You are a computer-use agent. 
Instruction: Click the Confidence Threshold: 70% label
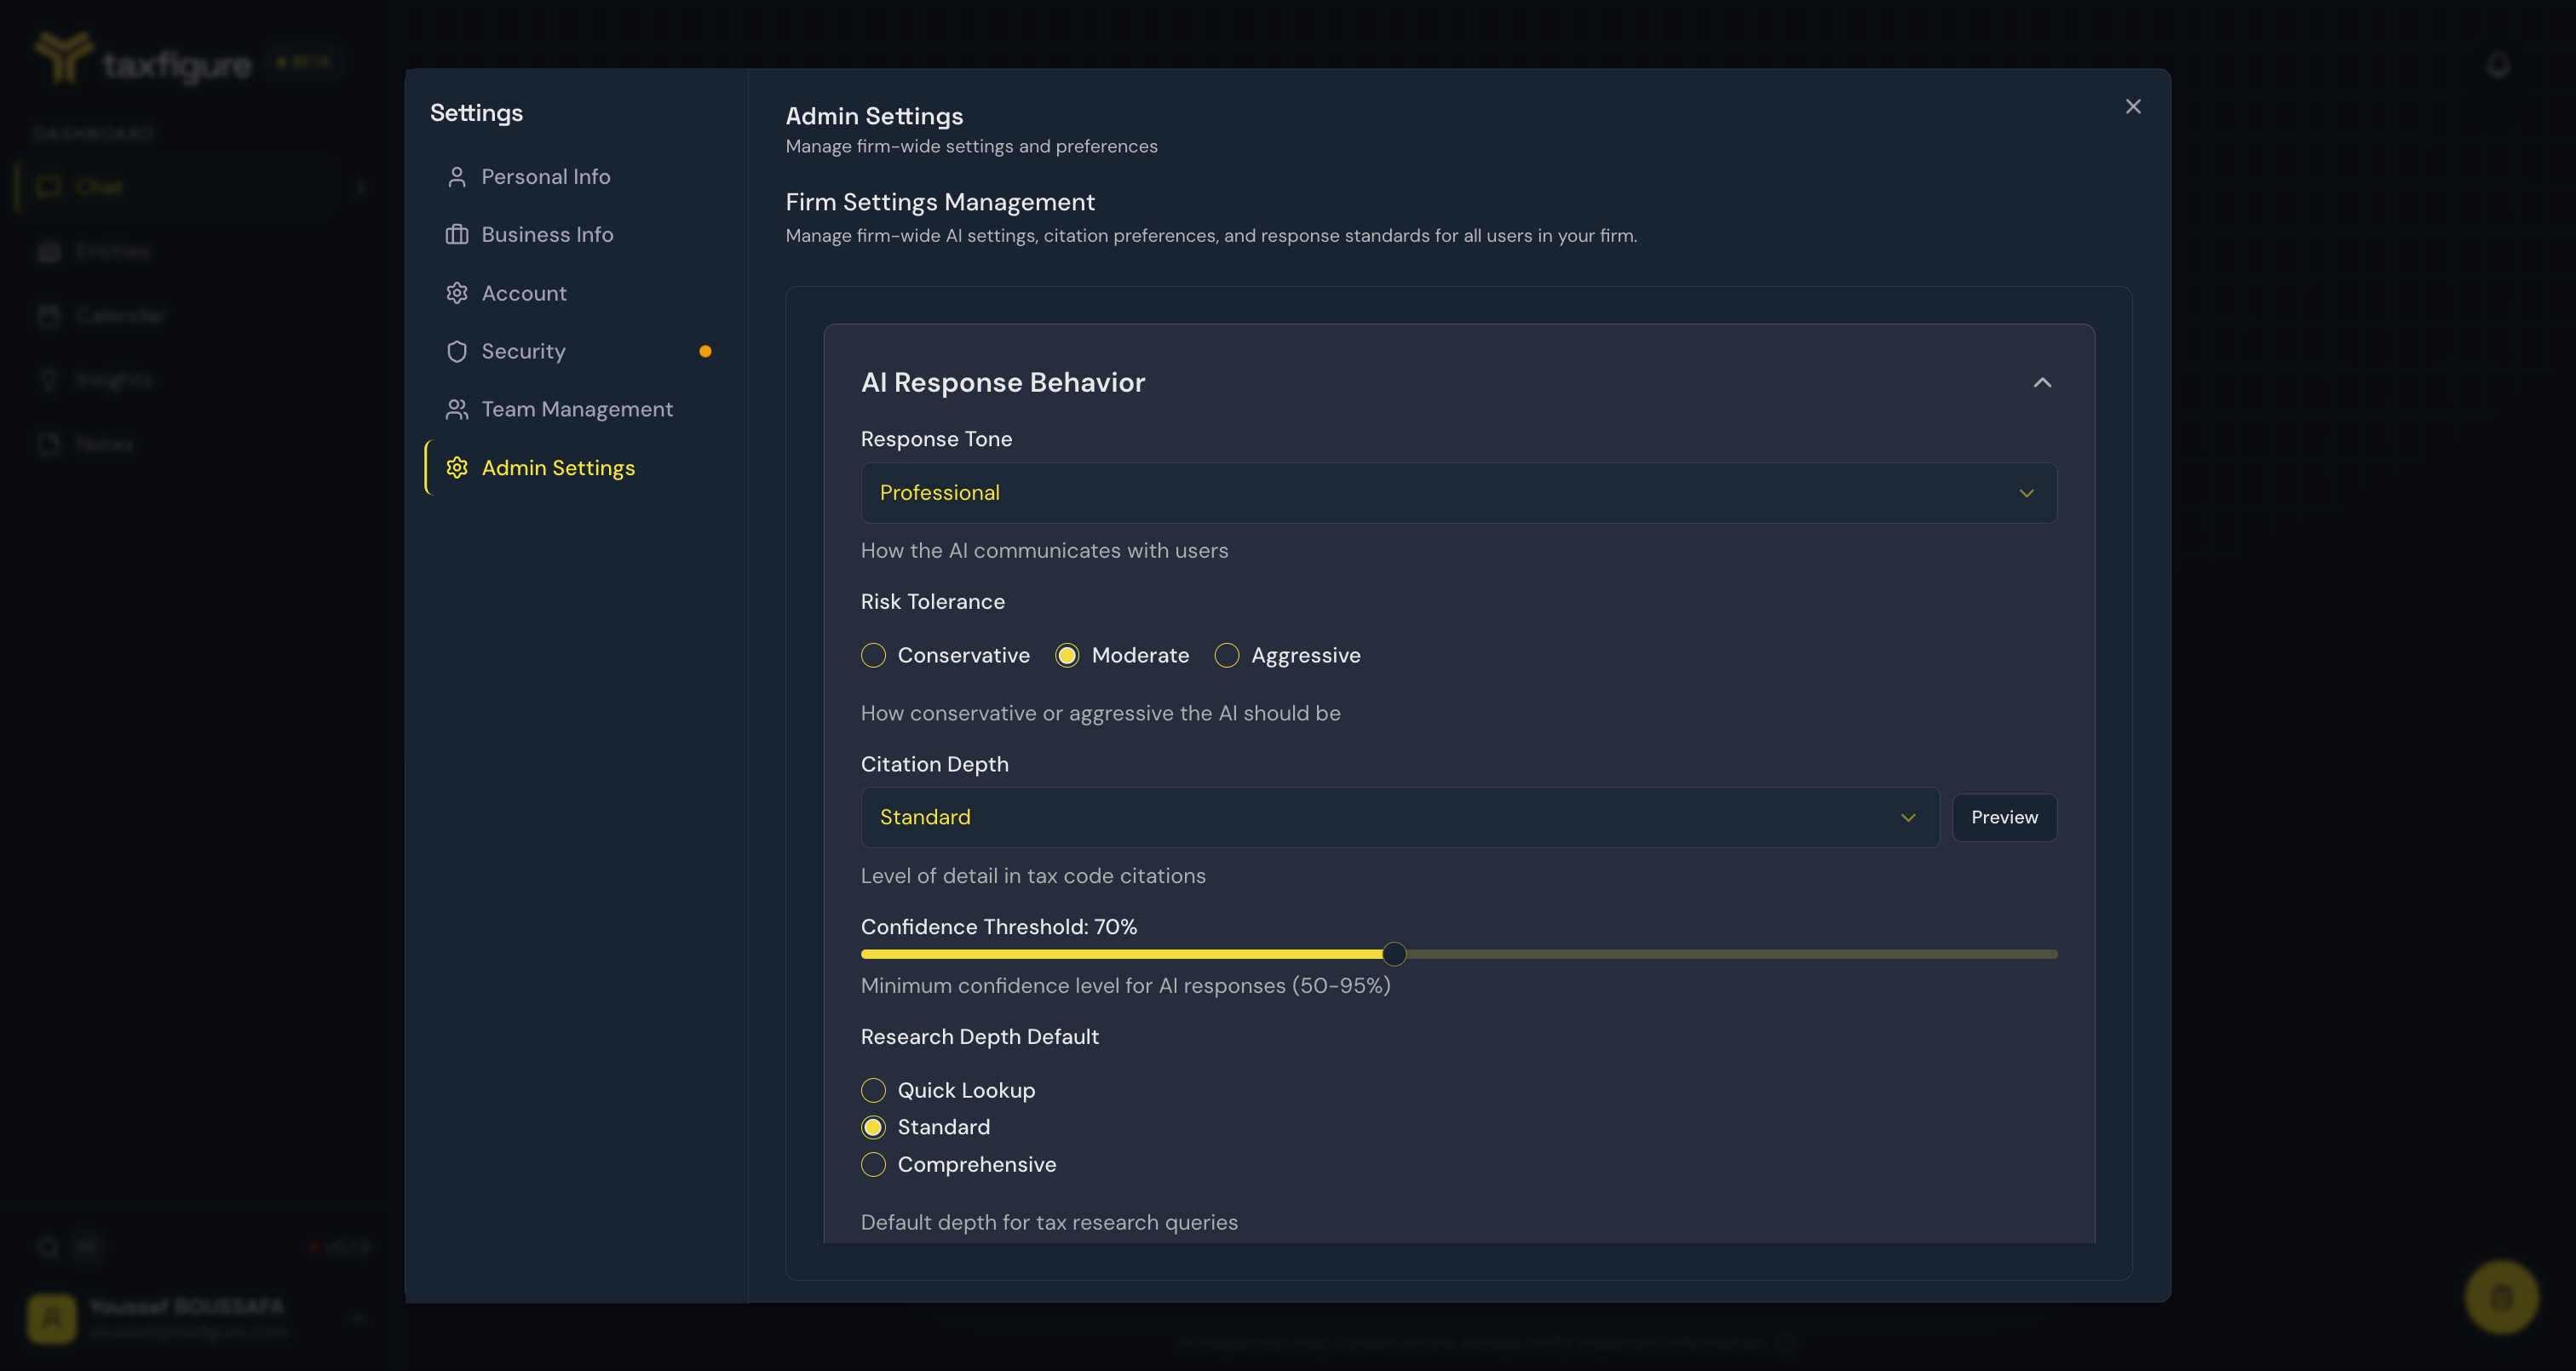click(998, 927)
